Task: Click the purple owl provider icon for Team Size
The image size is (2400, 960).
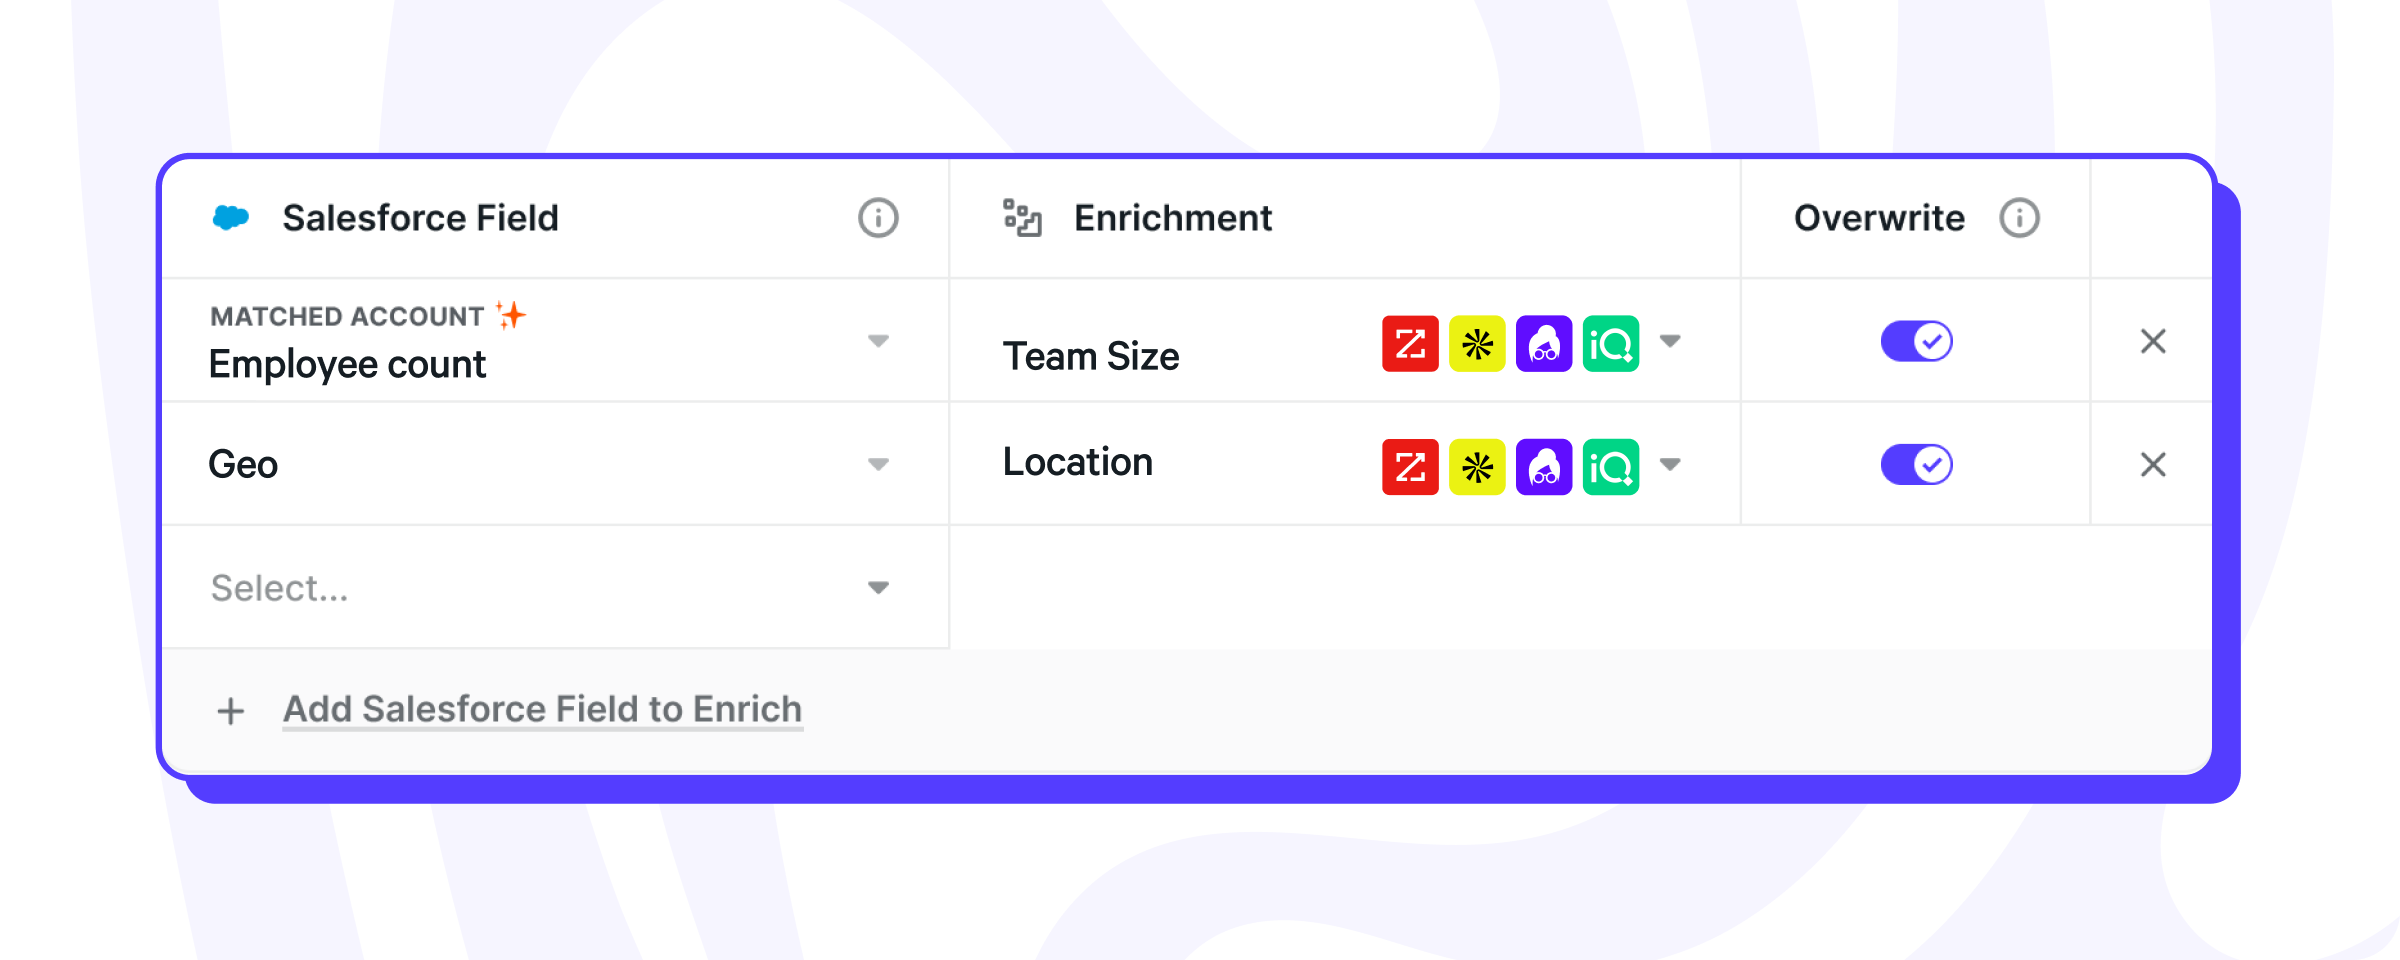Action: point(1544,342)
